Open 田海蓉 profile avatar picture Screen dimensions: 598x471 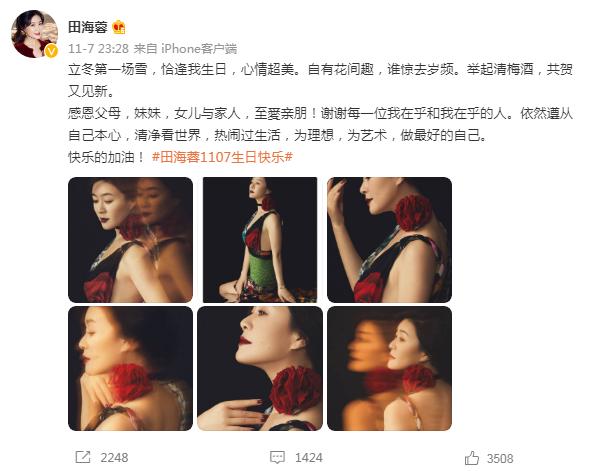tap(35, 34)
